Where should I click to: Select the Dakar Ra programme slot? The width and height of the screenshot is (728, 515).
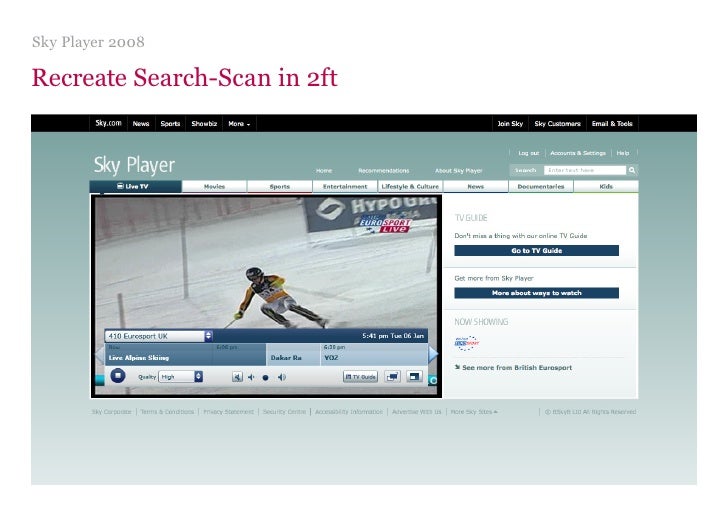293,355
